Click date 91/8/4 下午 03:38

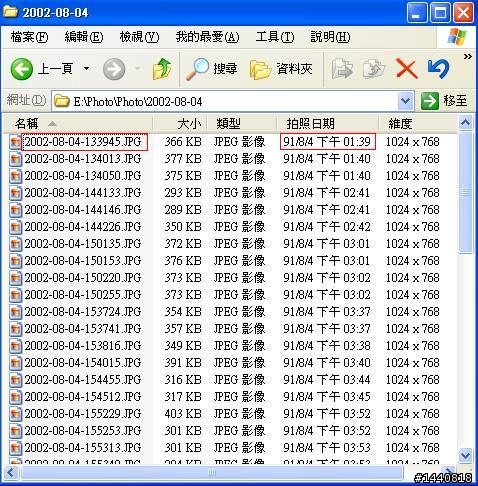[327, 346]
